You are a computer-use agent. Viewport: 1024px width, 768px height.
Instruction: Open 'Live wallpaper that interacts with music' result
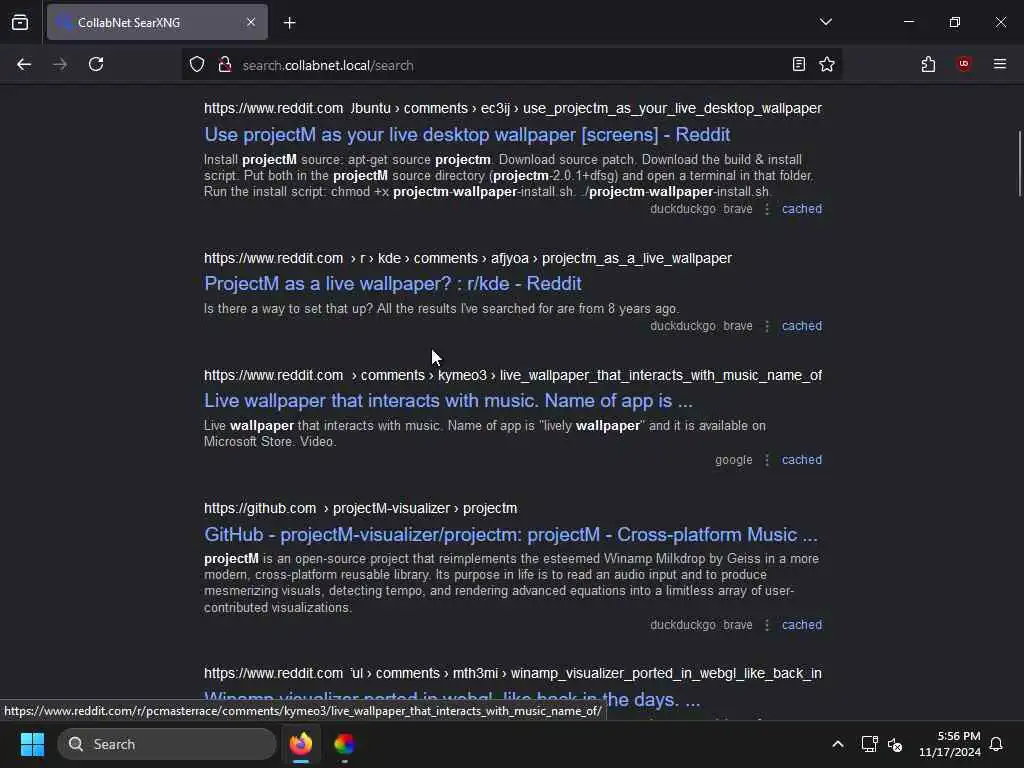pos(448,400)
